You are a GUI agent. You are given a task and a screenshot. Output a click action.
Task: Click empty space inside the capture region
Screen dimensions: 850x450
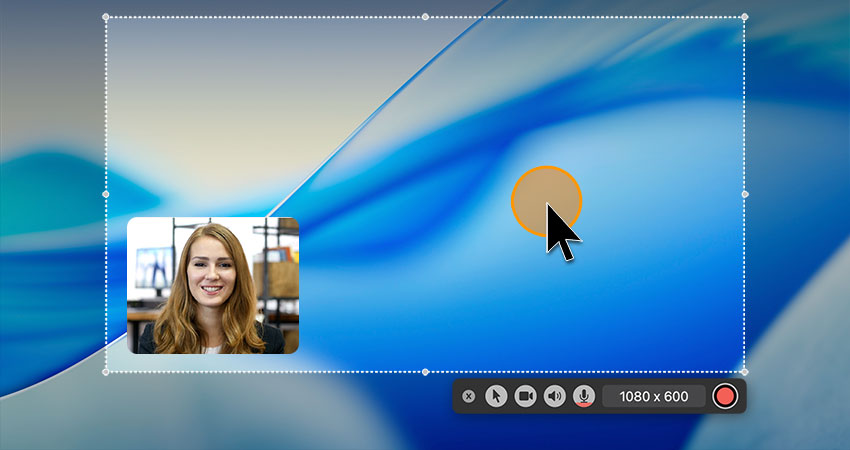[x=400, y=280]
